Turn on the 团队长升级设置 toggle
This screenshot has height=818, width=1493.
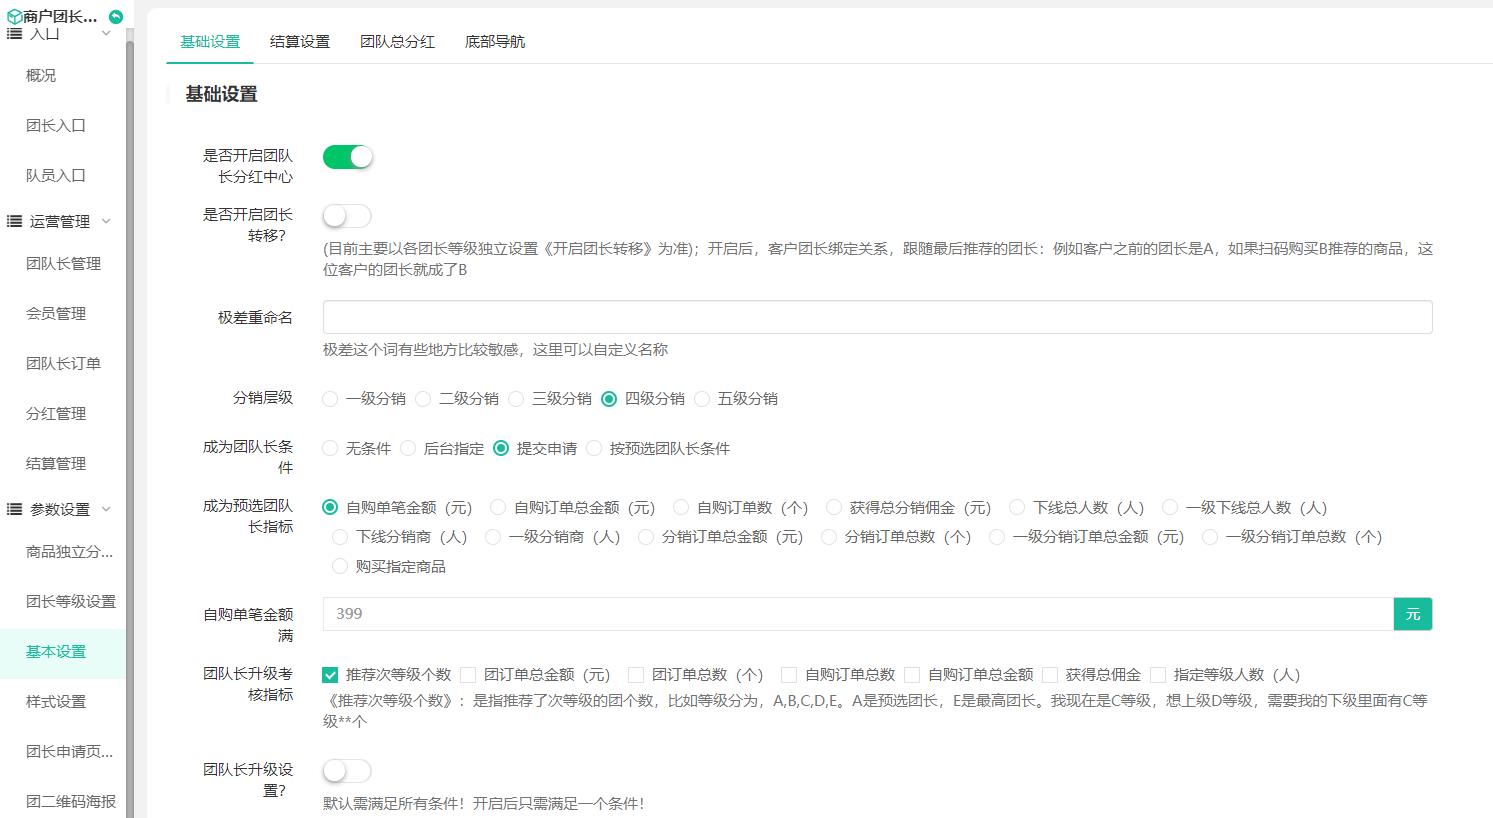tap(347, 770)
